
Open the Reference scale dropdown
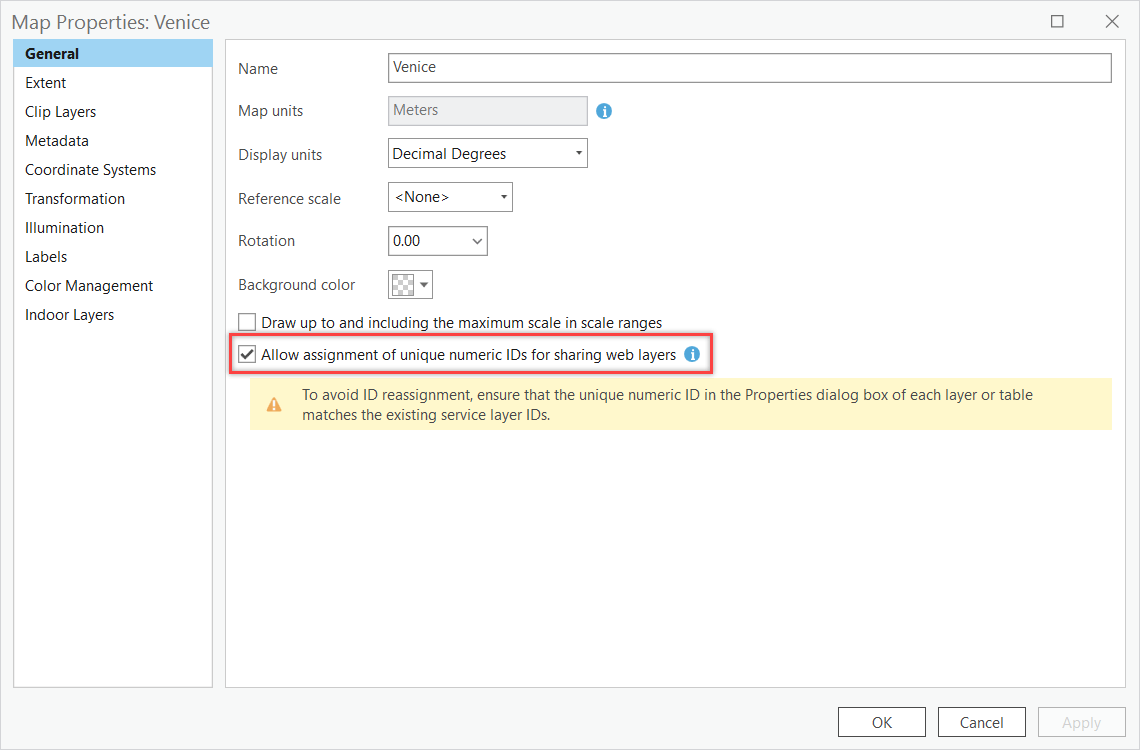point(503,196)
